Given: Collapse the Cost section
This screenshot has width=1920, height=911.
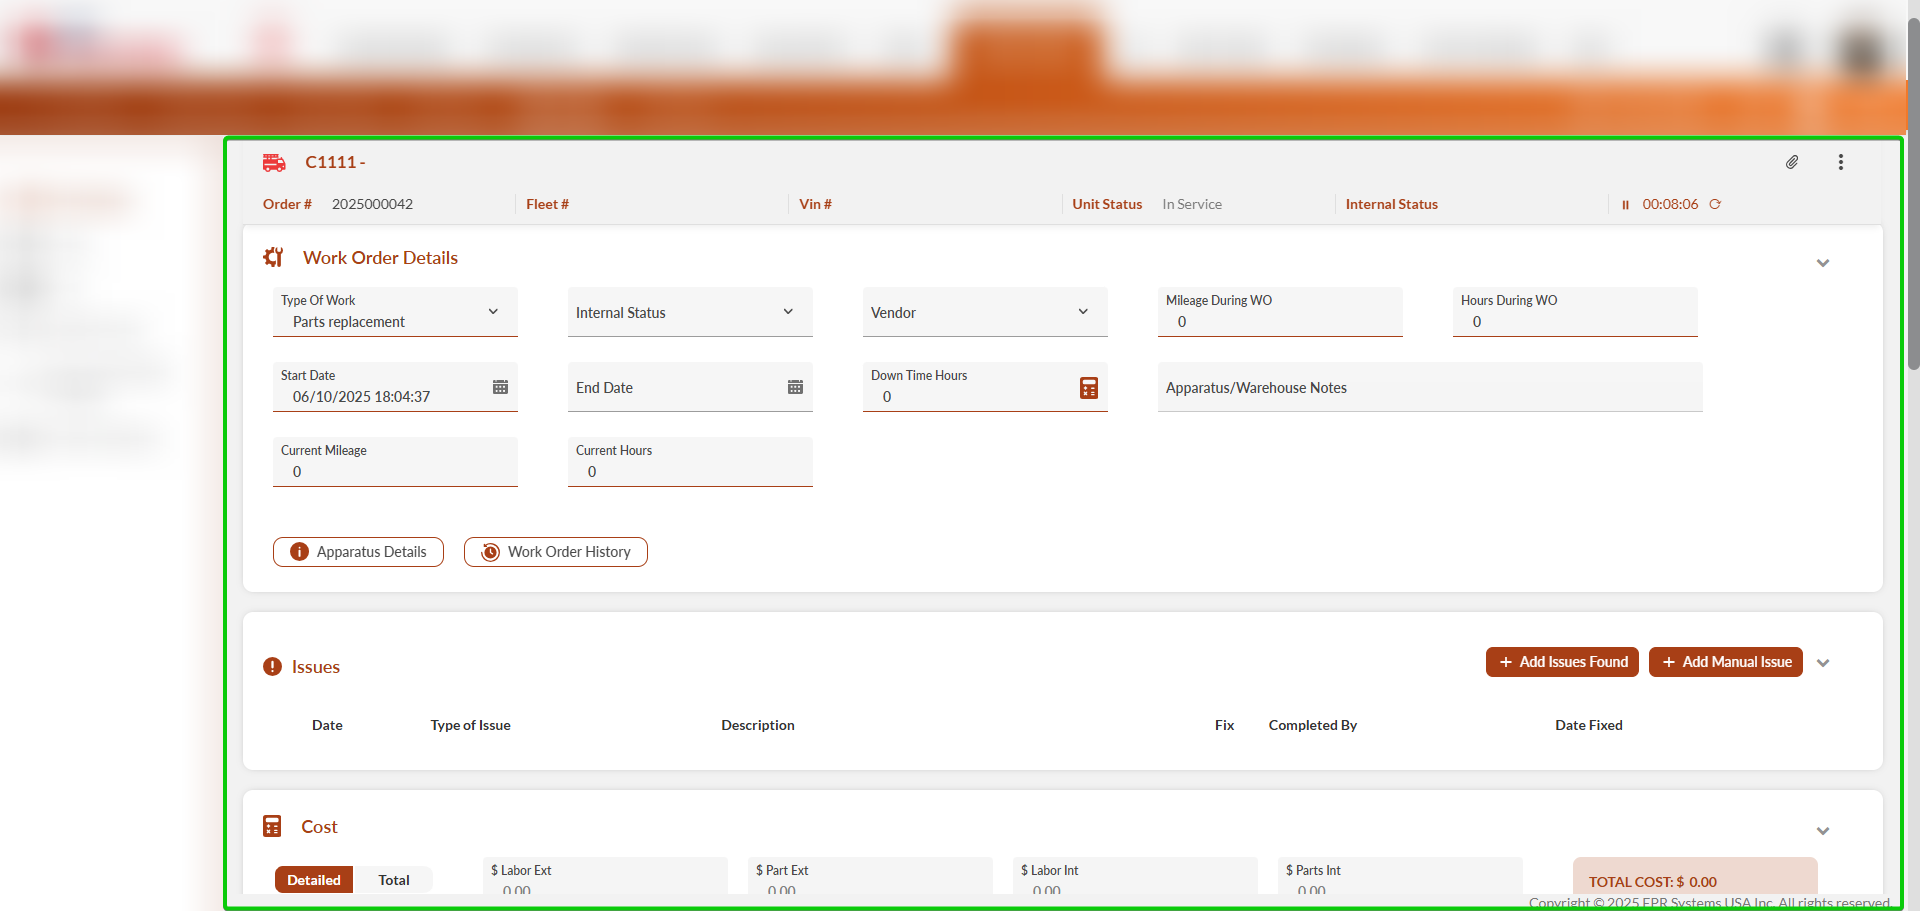Looking at the screenshot, I should (1822, 831).
